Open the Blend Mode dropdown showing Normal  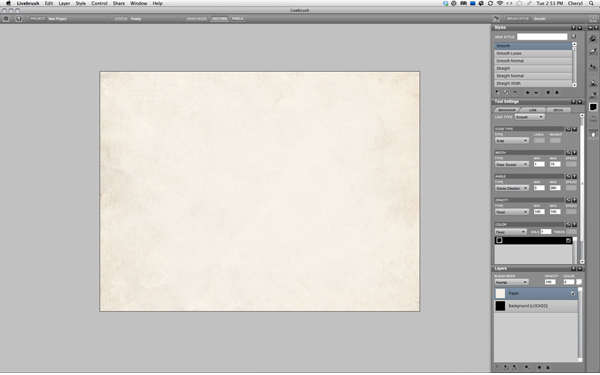click(x=512, y=282)
